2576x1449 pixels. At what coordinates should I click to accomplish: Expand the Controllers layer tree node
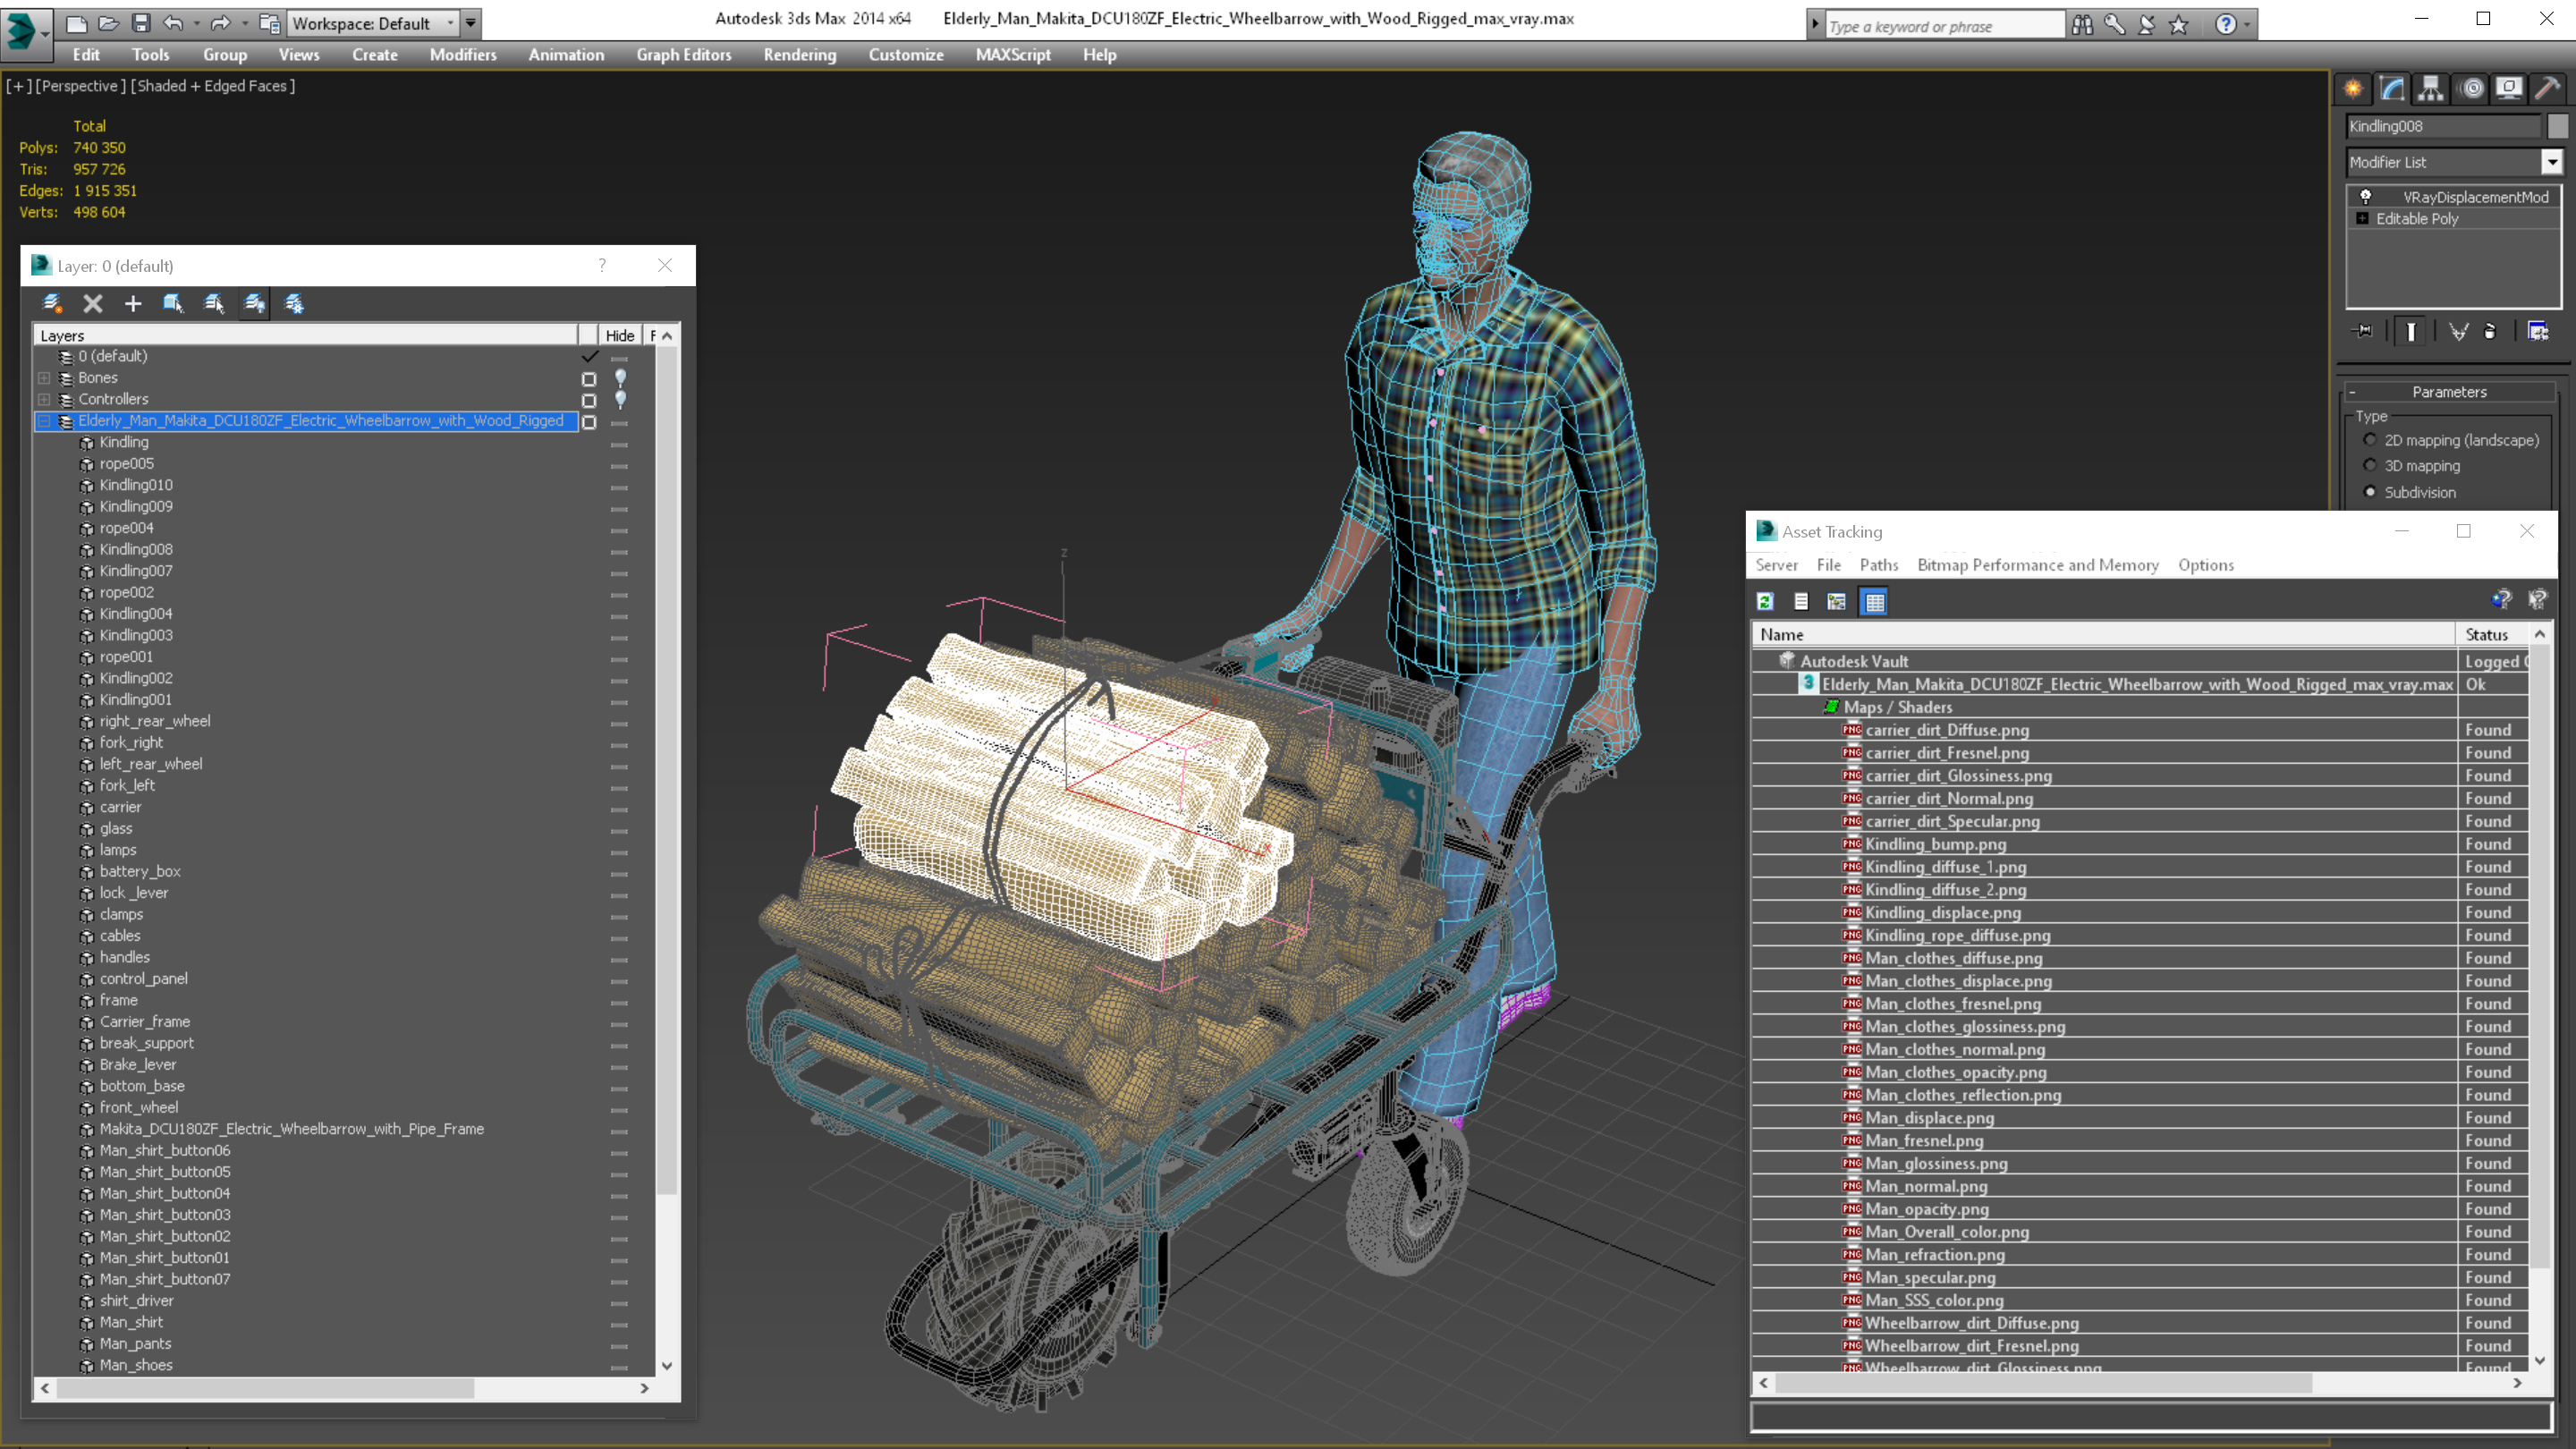[44, 399]
